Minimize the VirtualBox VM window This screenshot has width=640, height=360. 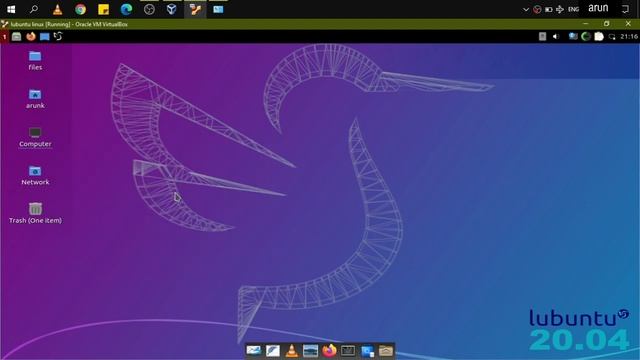coord(585,24)
